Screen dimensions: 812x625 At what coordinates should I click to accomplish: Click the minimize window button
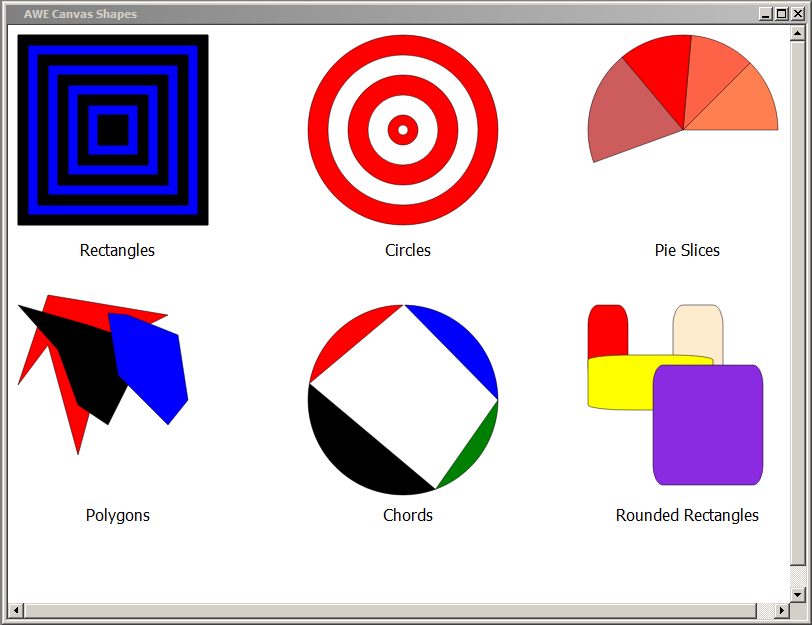tap(765, 14)
